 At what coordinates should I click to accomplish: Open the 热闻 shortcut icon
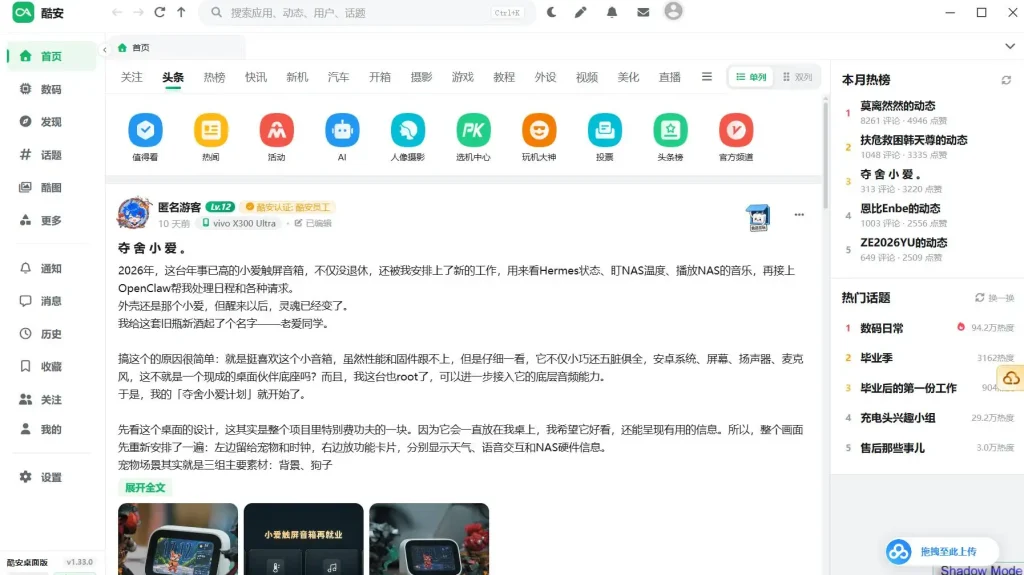click(x=211, y=130)
